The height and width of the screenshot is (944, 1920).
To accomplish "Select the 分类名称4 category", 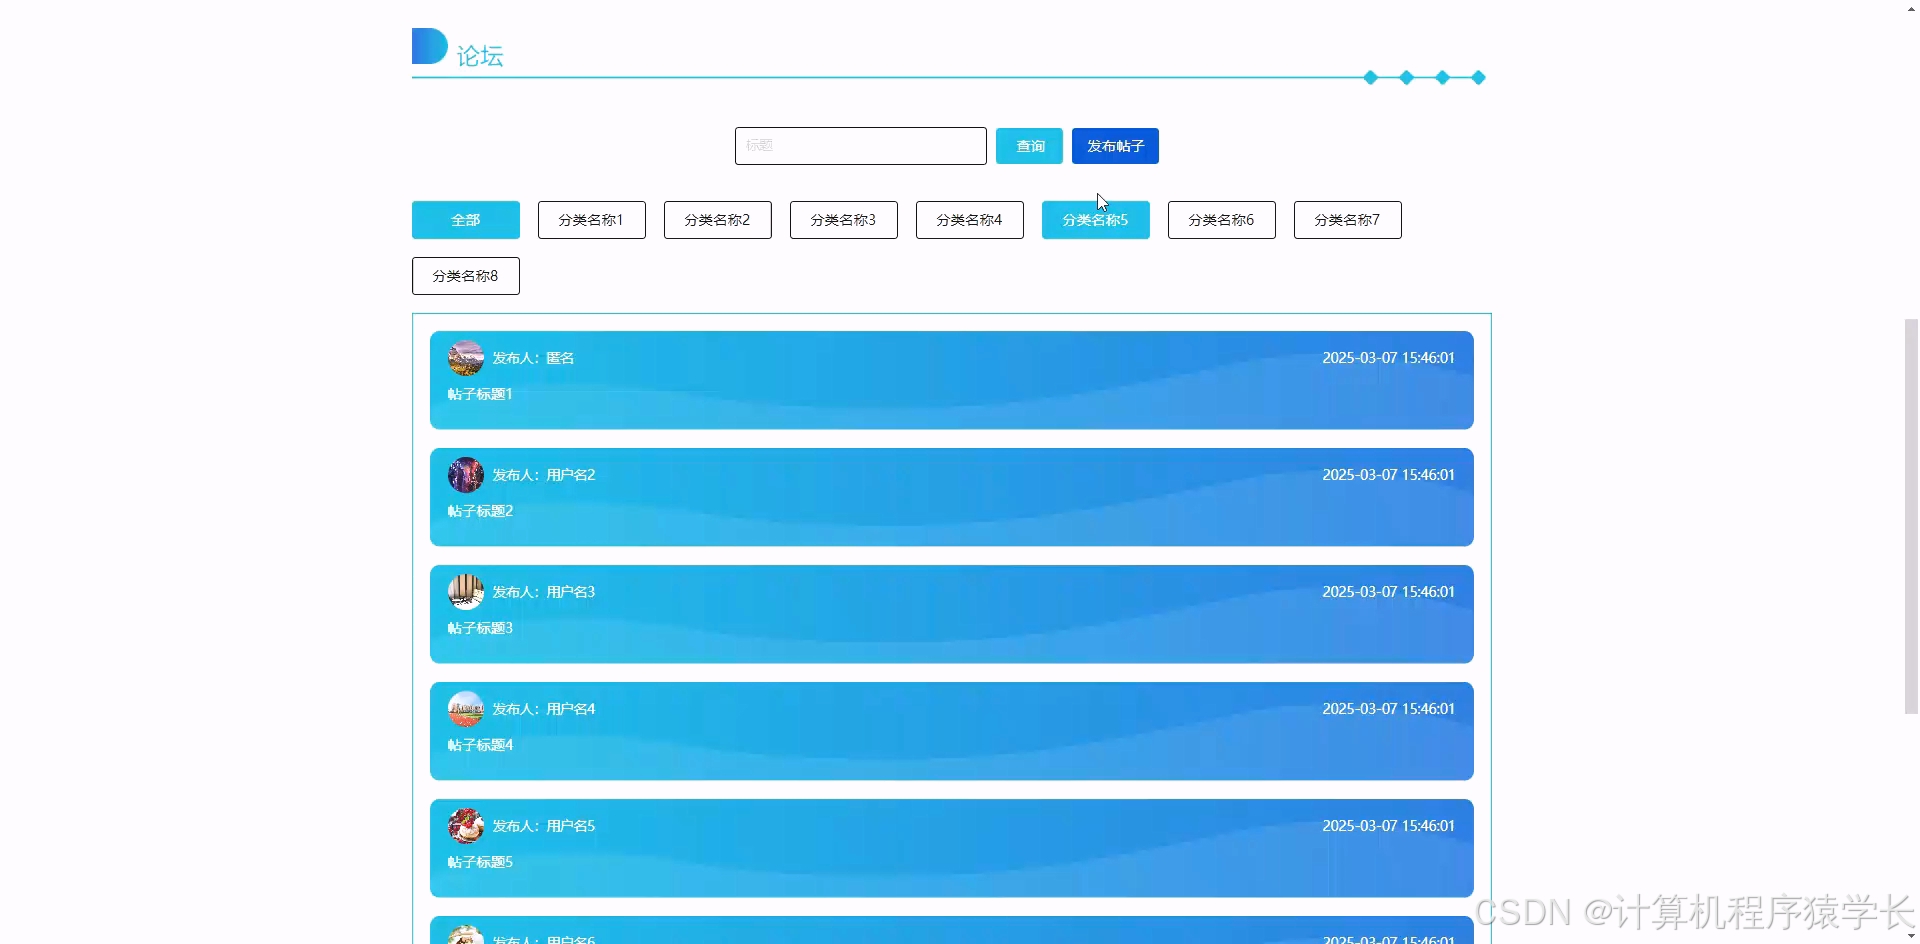I will click(970, 220).
